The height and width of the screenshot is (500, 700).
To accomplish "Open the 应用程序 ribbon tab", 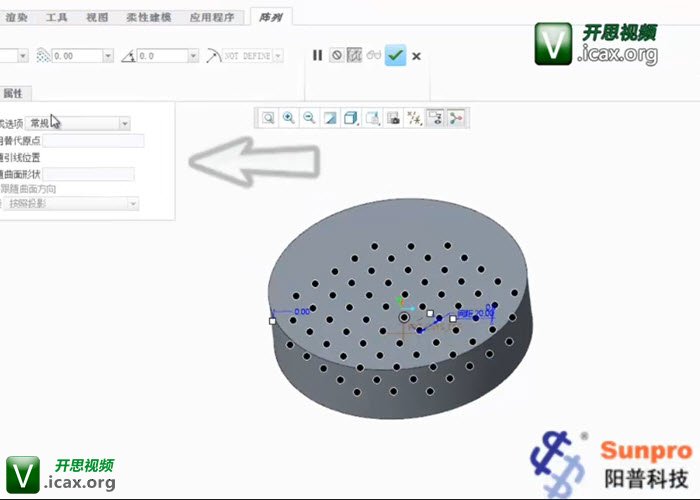I will (x=212, y=17).
